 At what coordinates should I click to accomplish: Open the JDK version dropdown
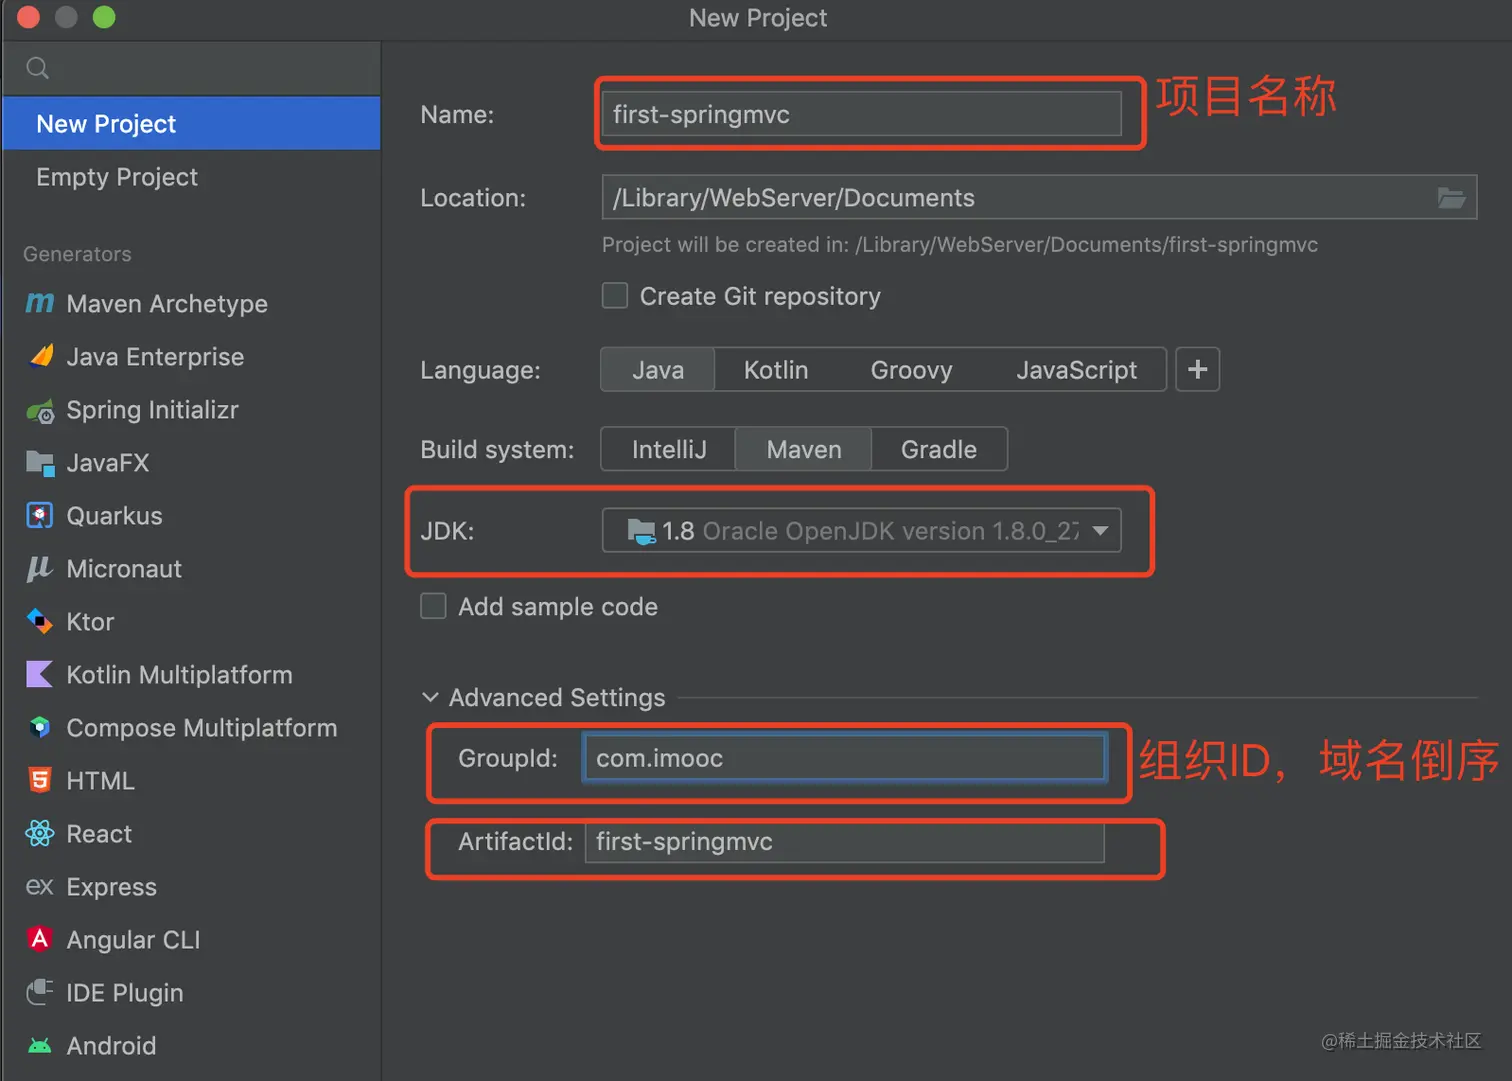(x=861, y=530)
